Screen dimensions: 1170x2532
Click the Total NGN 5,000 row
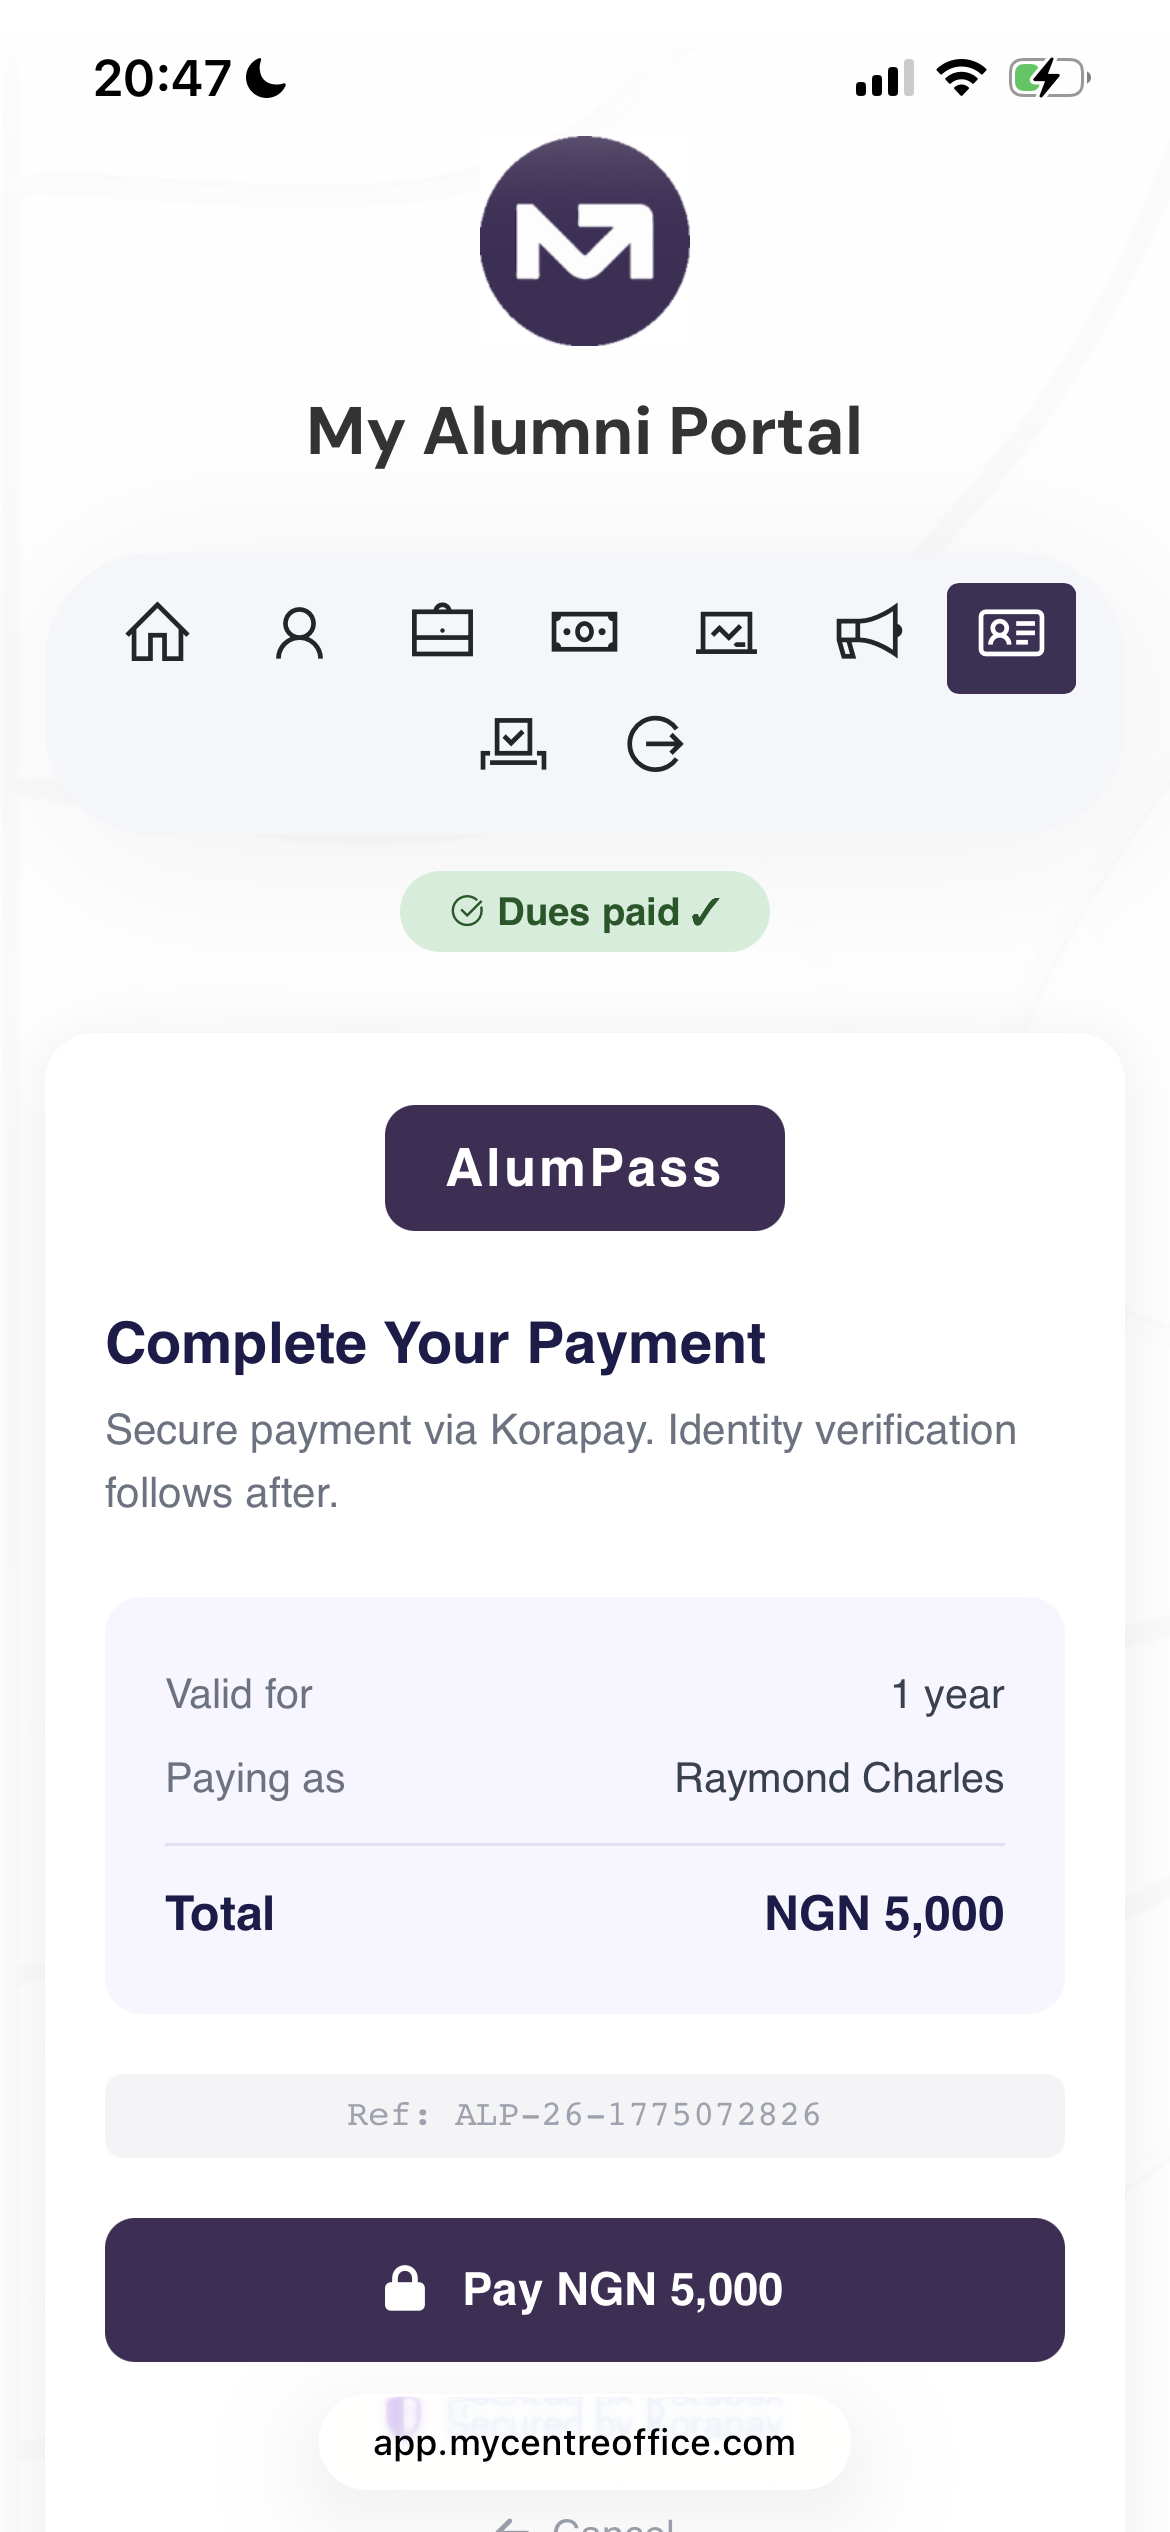[x=584, y=1913]
